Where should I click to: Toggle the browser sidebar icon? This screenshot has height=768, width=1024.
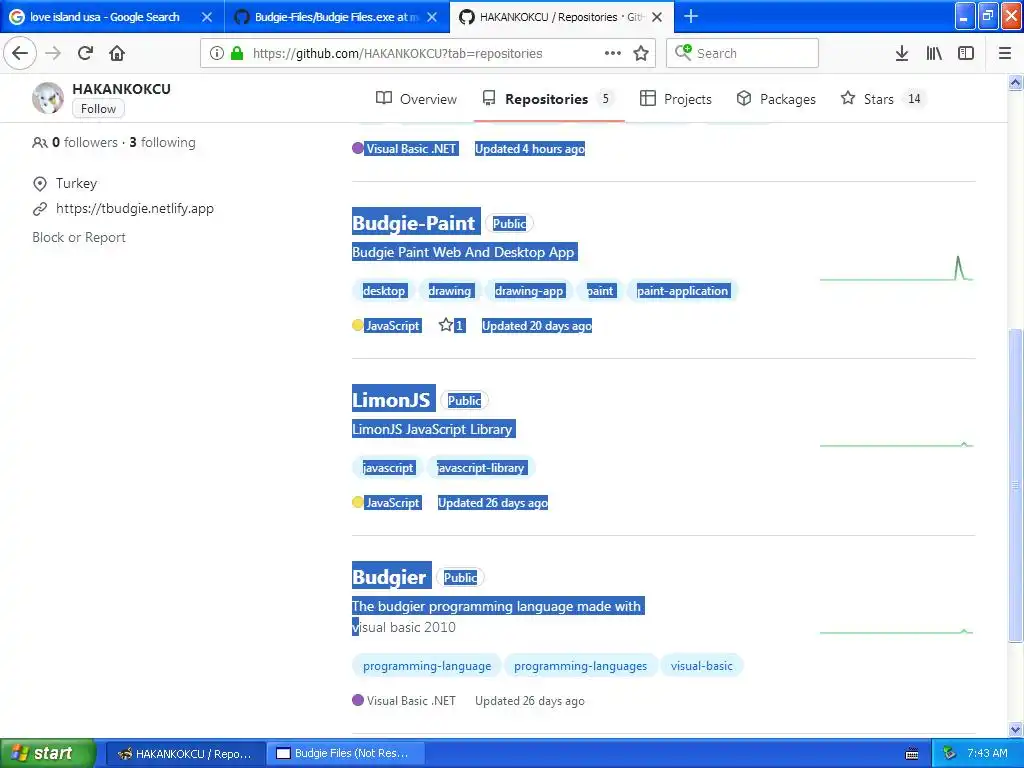point(966,53)
